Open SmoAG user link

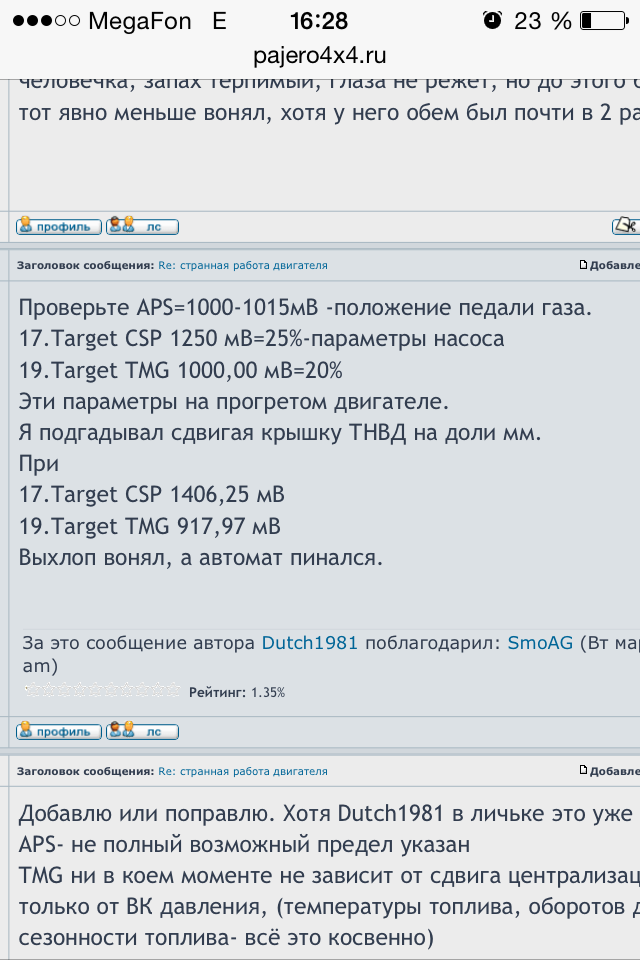click(x=540, y=643)
